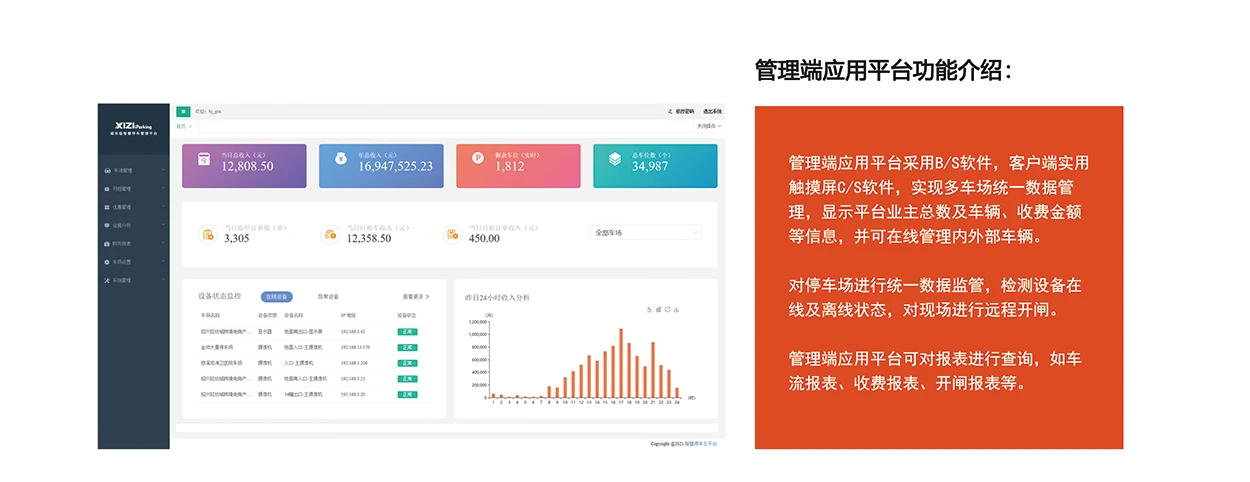Select the 首页 tab
This screenshot has width=1250, height=482.
pyautogui.click(x=181, y=126)
